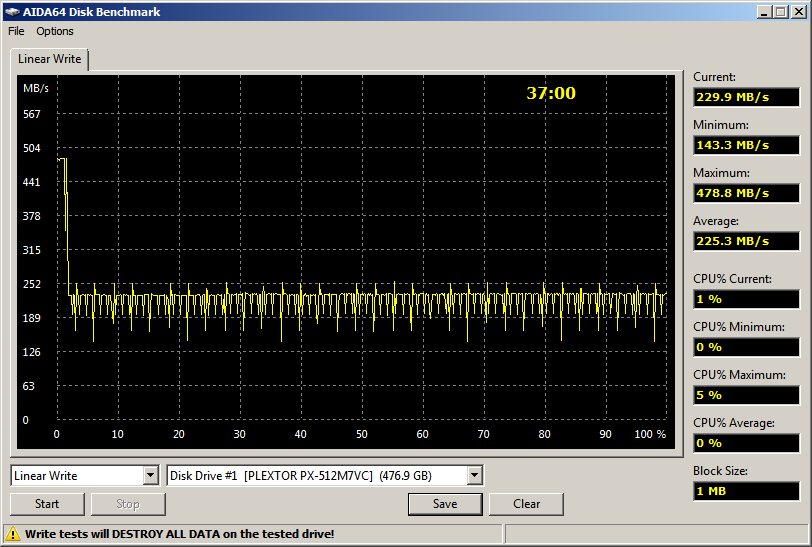This screenshot has width=812, height=547.
Task: Click the yellow warning icon in status bar
Action: click(x=14, y=534)
